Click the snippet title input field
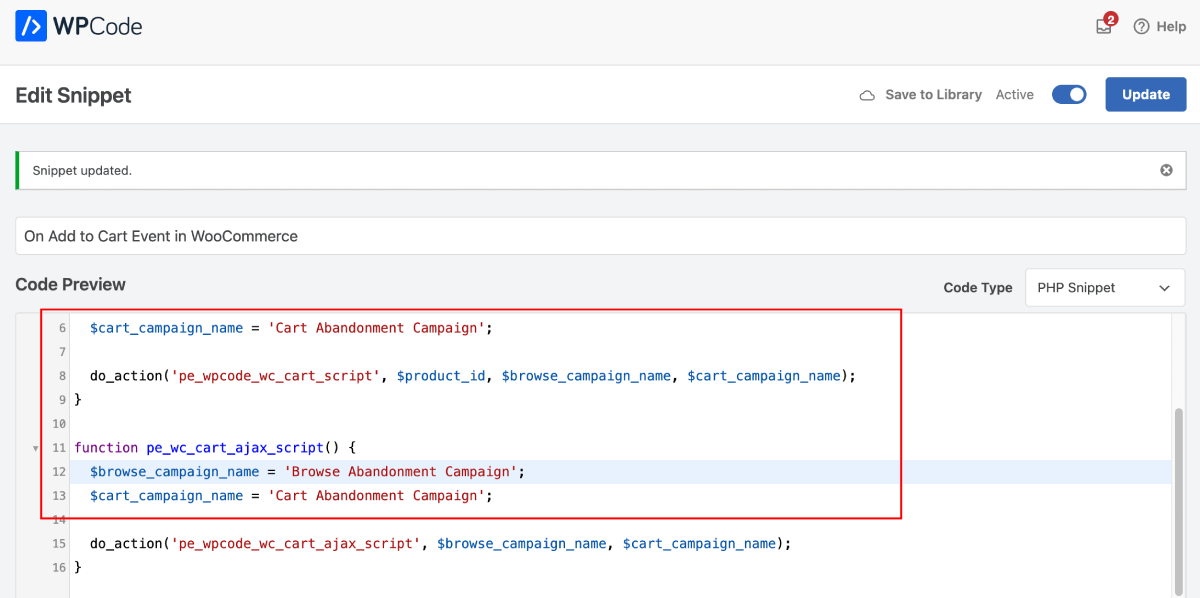The width and height of the screenshot is (1200, 598). tap(600, 236)
